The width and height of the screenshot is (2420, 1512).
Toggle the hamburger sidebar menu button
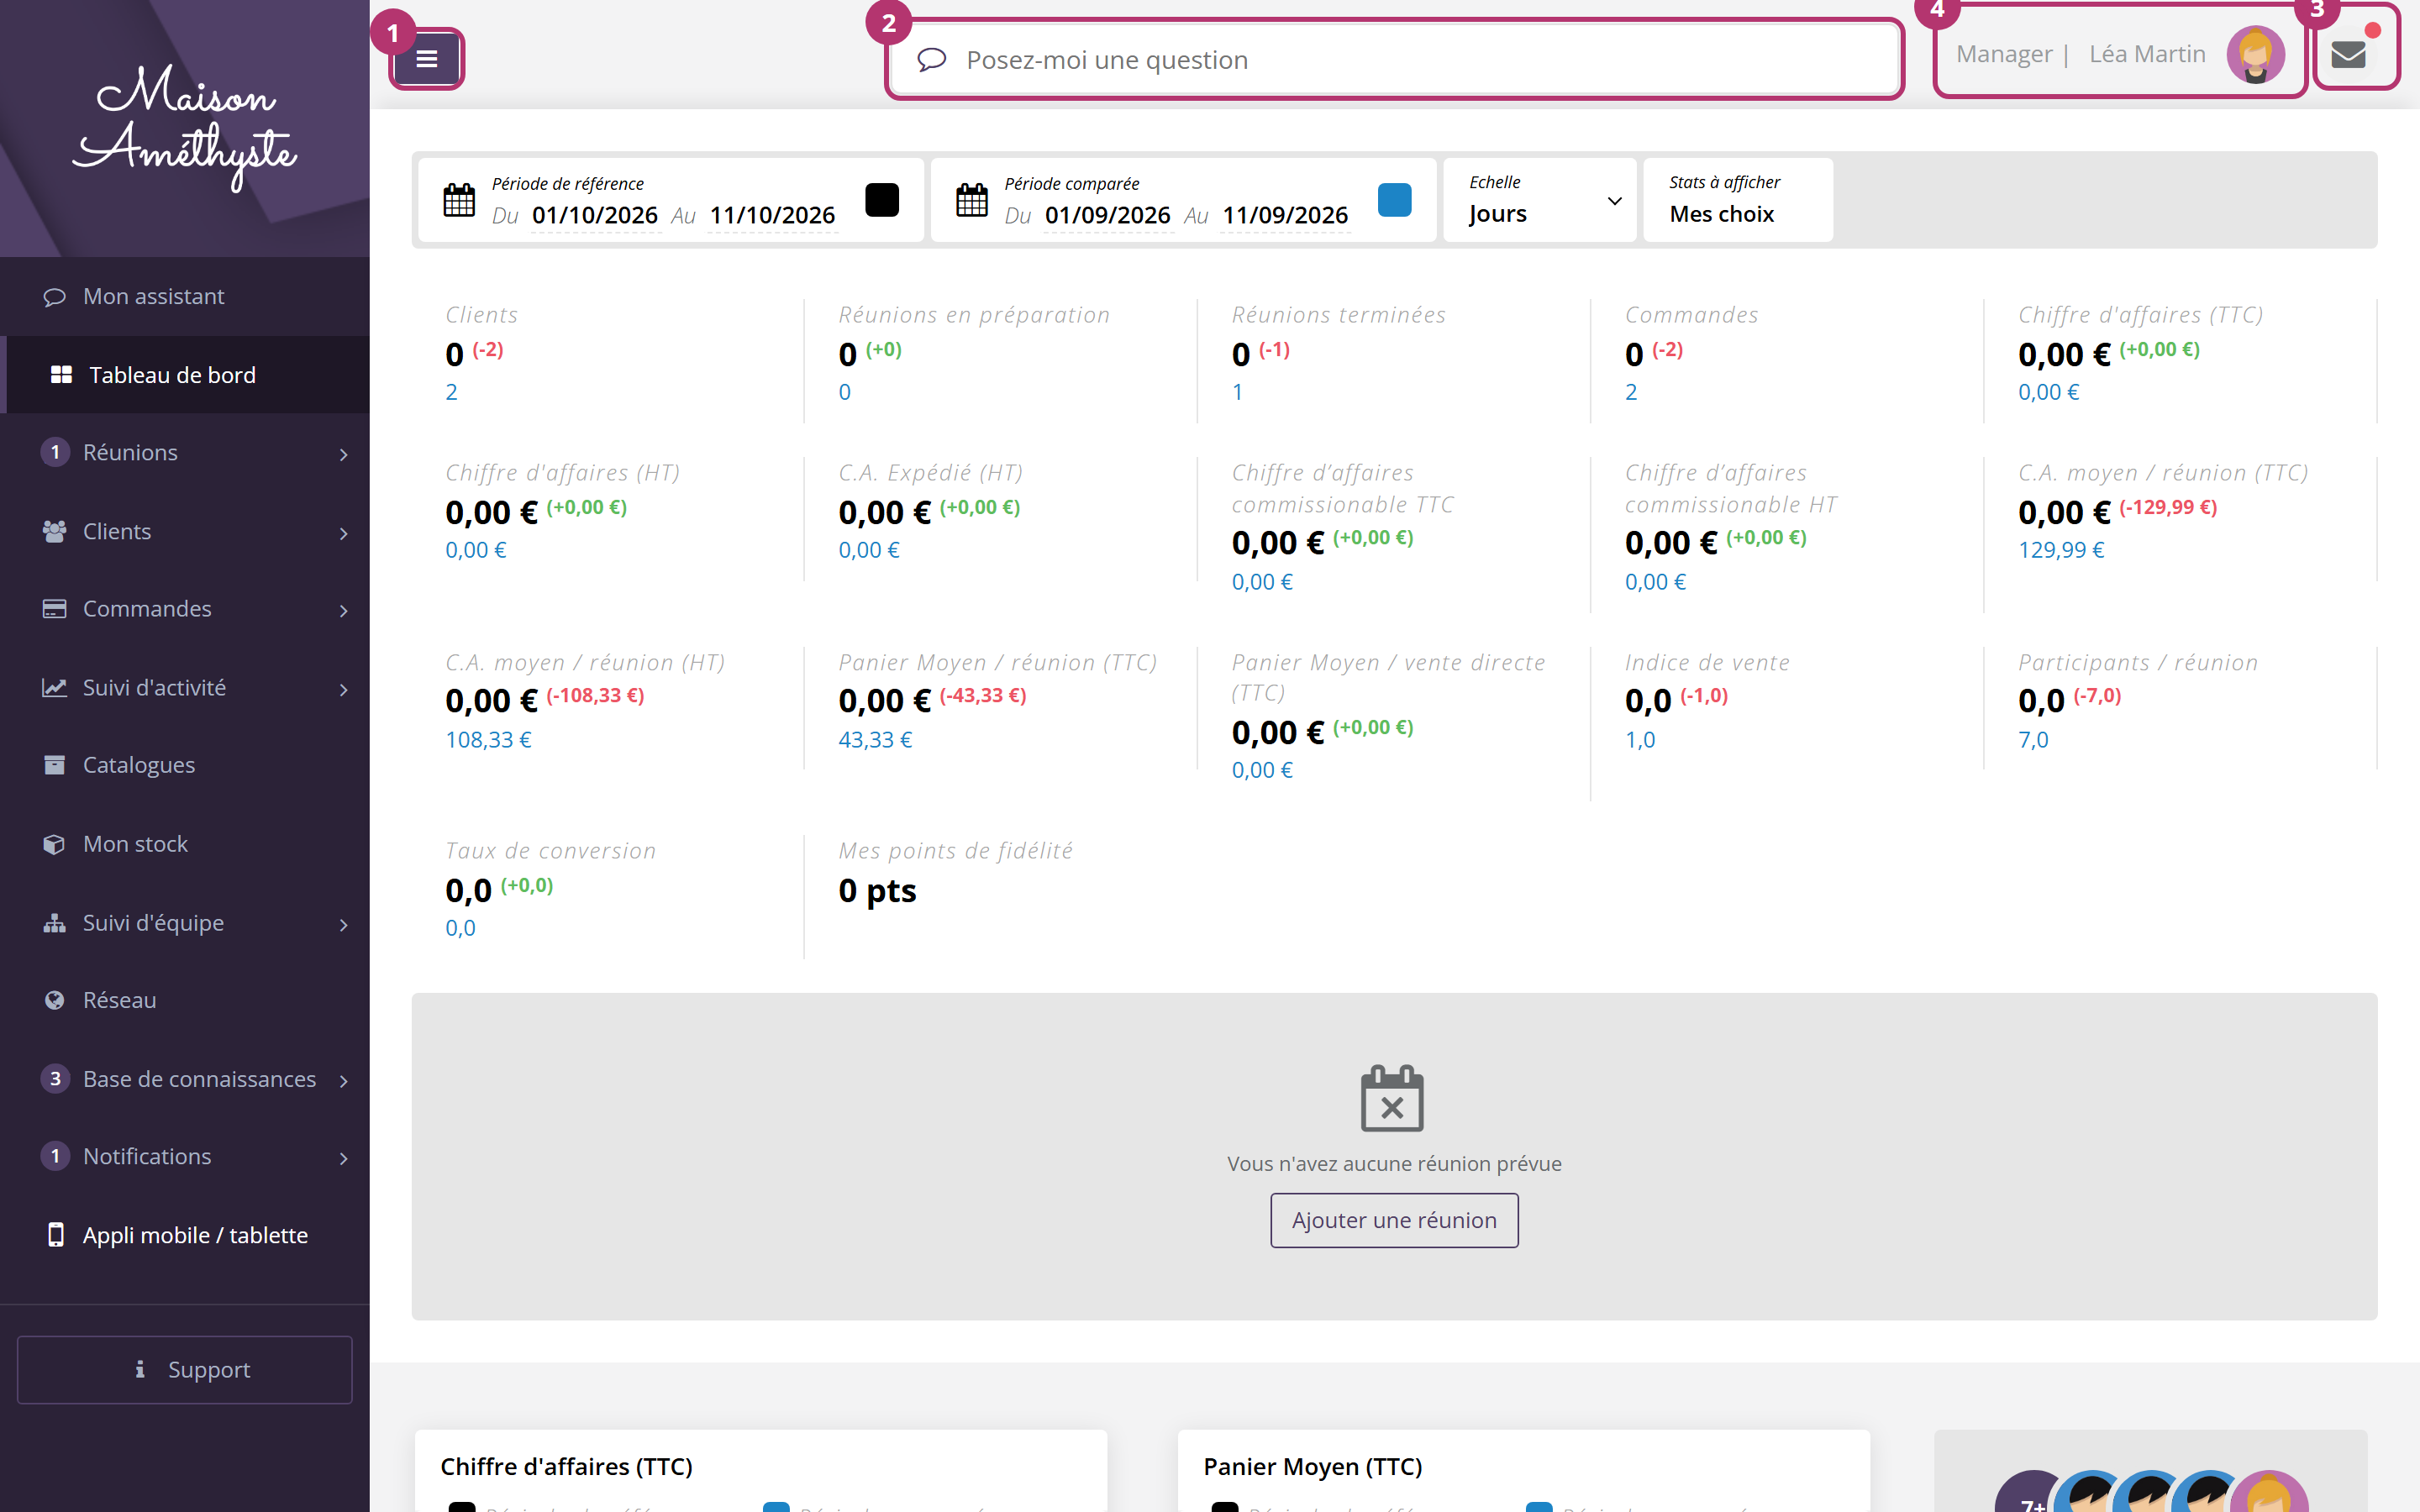click(427, 59)
